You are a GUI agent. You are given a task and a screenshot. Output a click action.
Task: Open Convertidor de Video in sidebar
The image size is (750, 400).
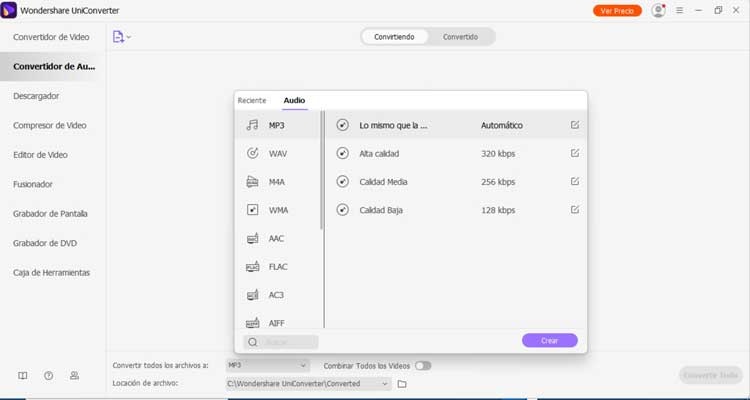(51, 37)
